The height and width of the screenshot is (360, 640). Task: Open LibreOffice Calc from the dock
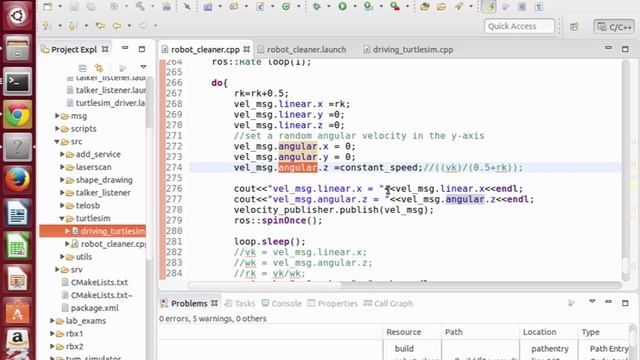coord(17,245)
